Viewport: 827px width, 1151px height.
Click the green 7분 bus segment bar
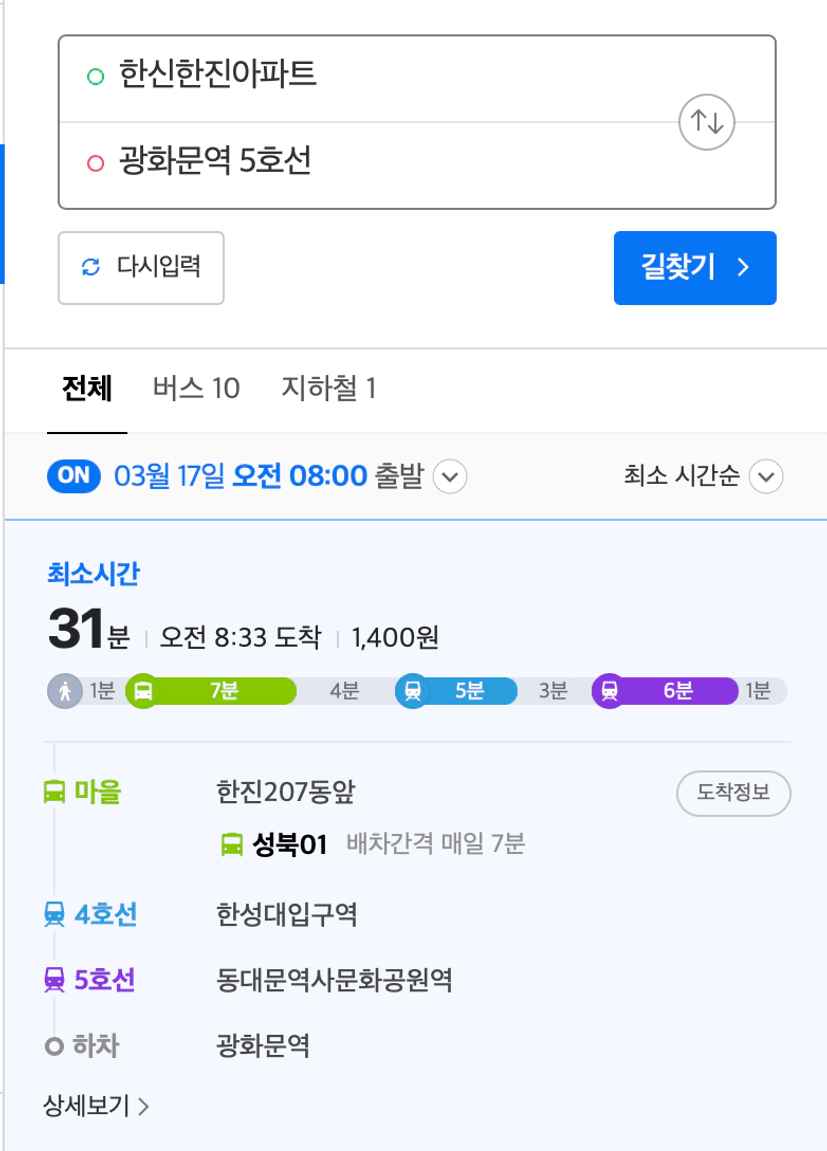pos(211,691)
